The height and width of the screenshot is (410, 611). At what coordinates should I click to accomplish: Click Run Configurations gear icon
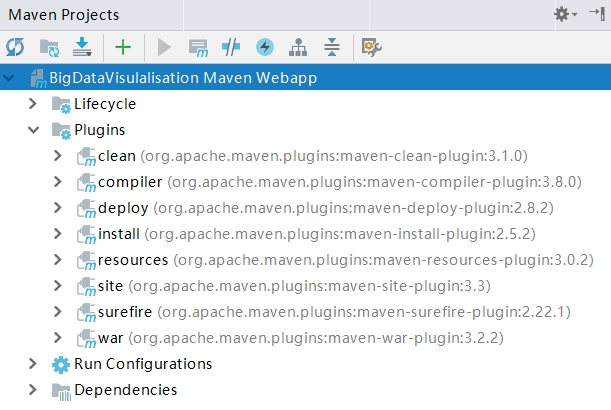(61, 365)
